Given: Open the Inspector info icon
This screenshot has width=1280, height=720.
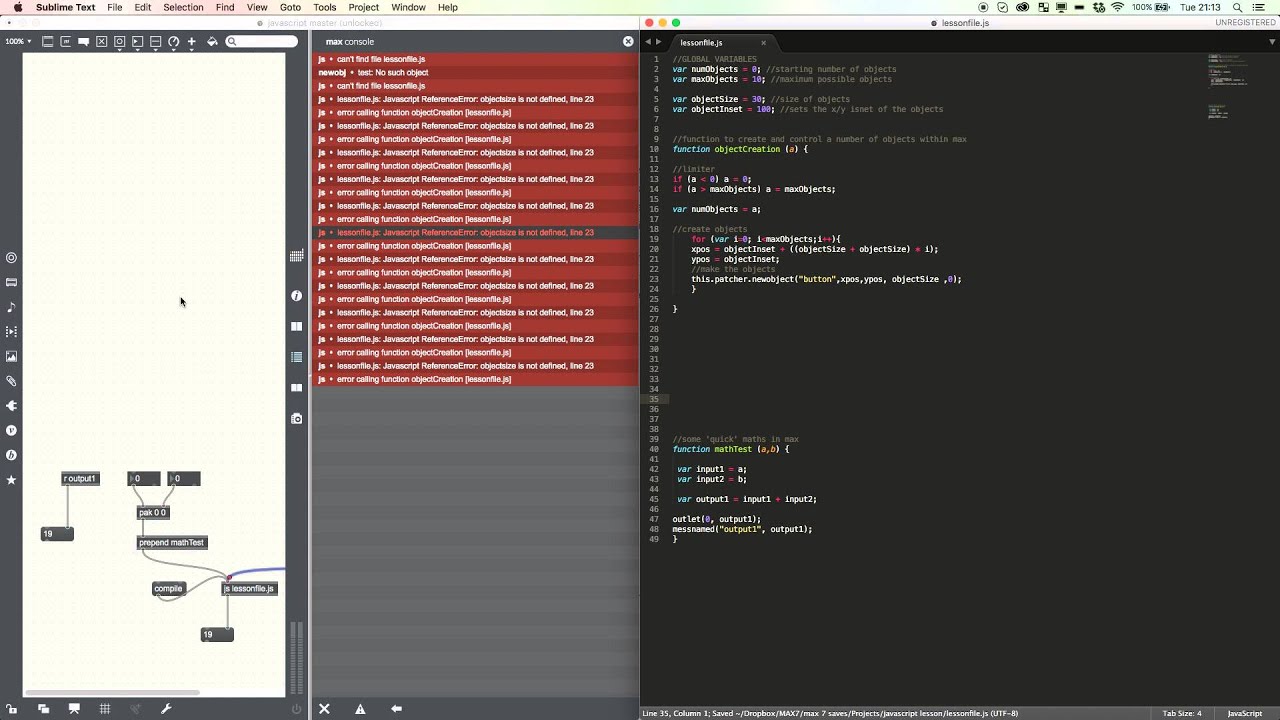Looking at the screenshot, I should pyautogui.click(x=297, y=296).
